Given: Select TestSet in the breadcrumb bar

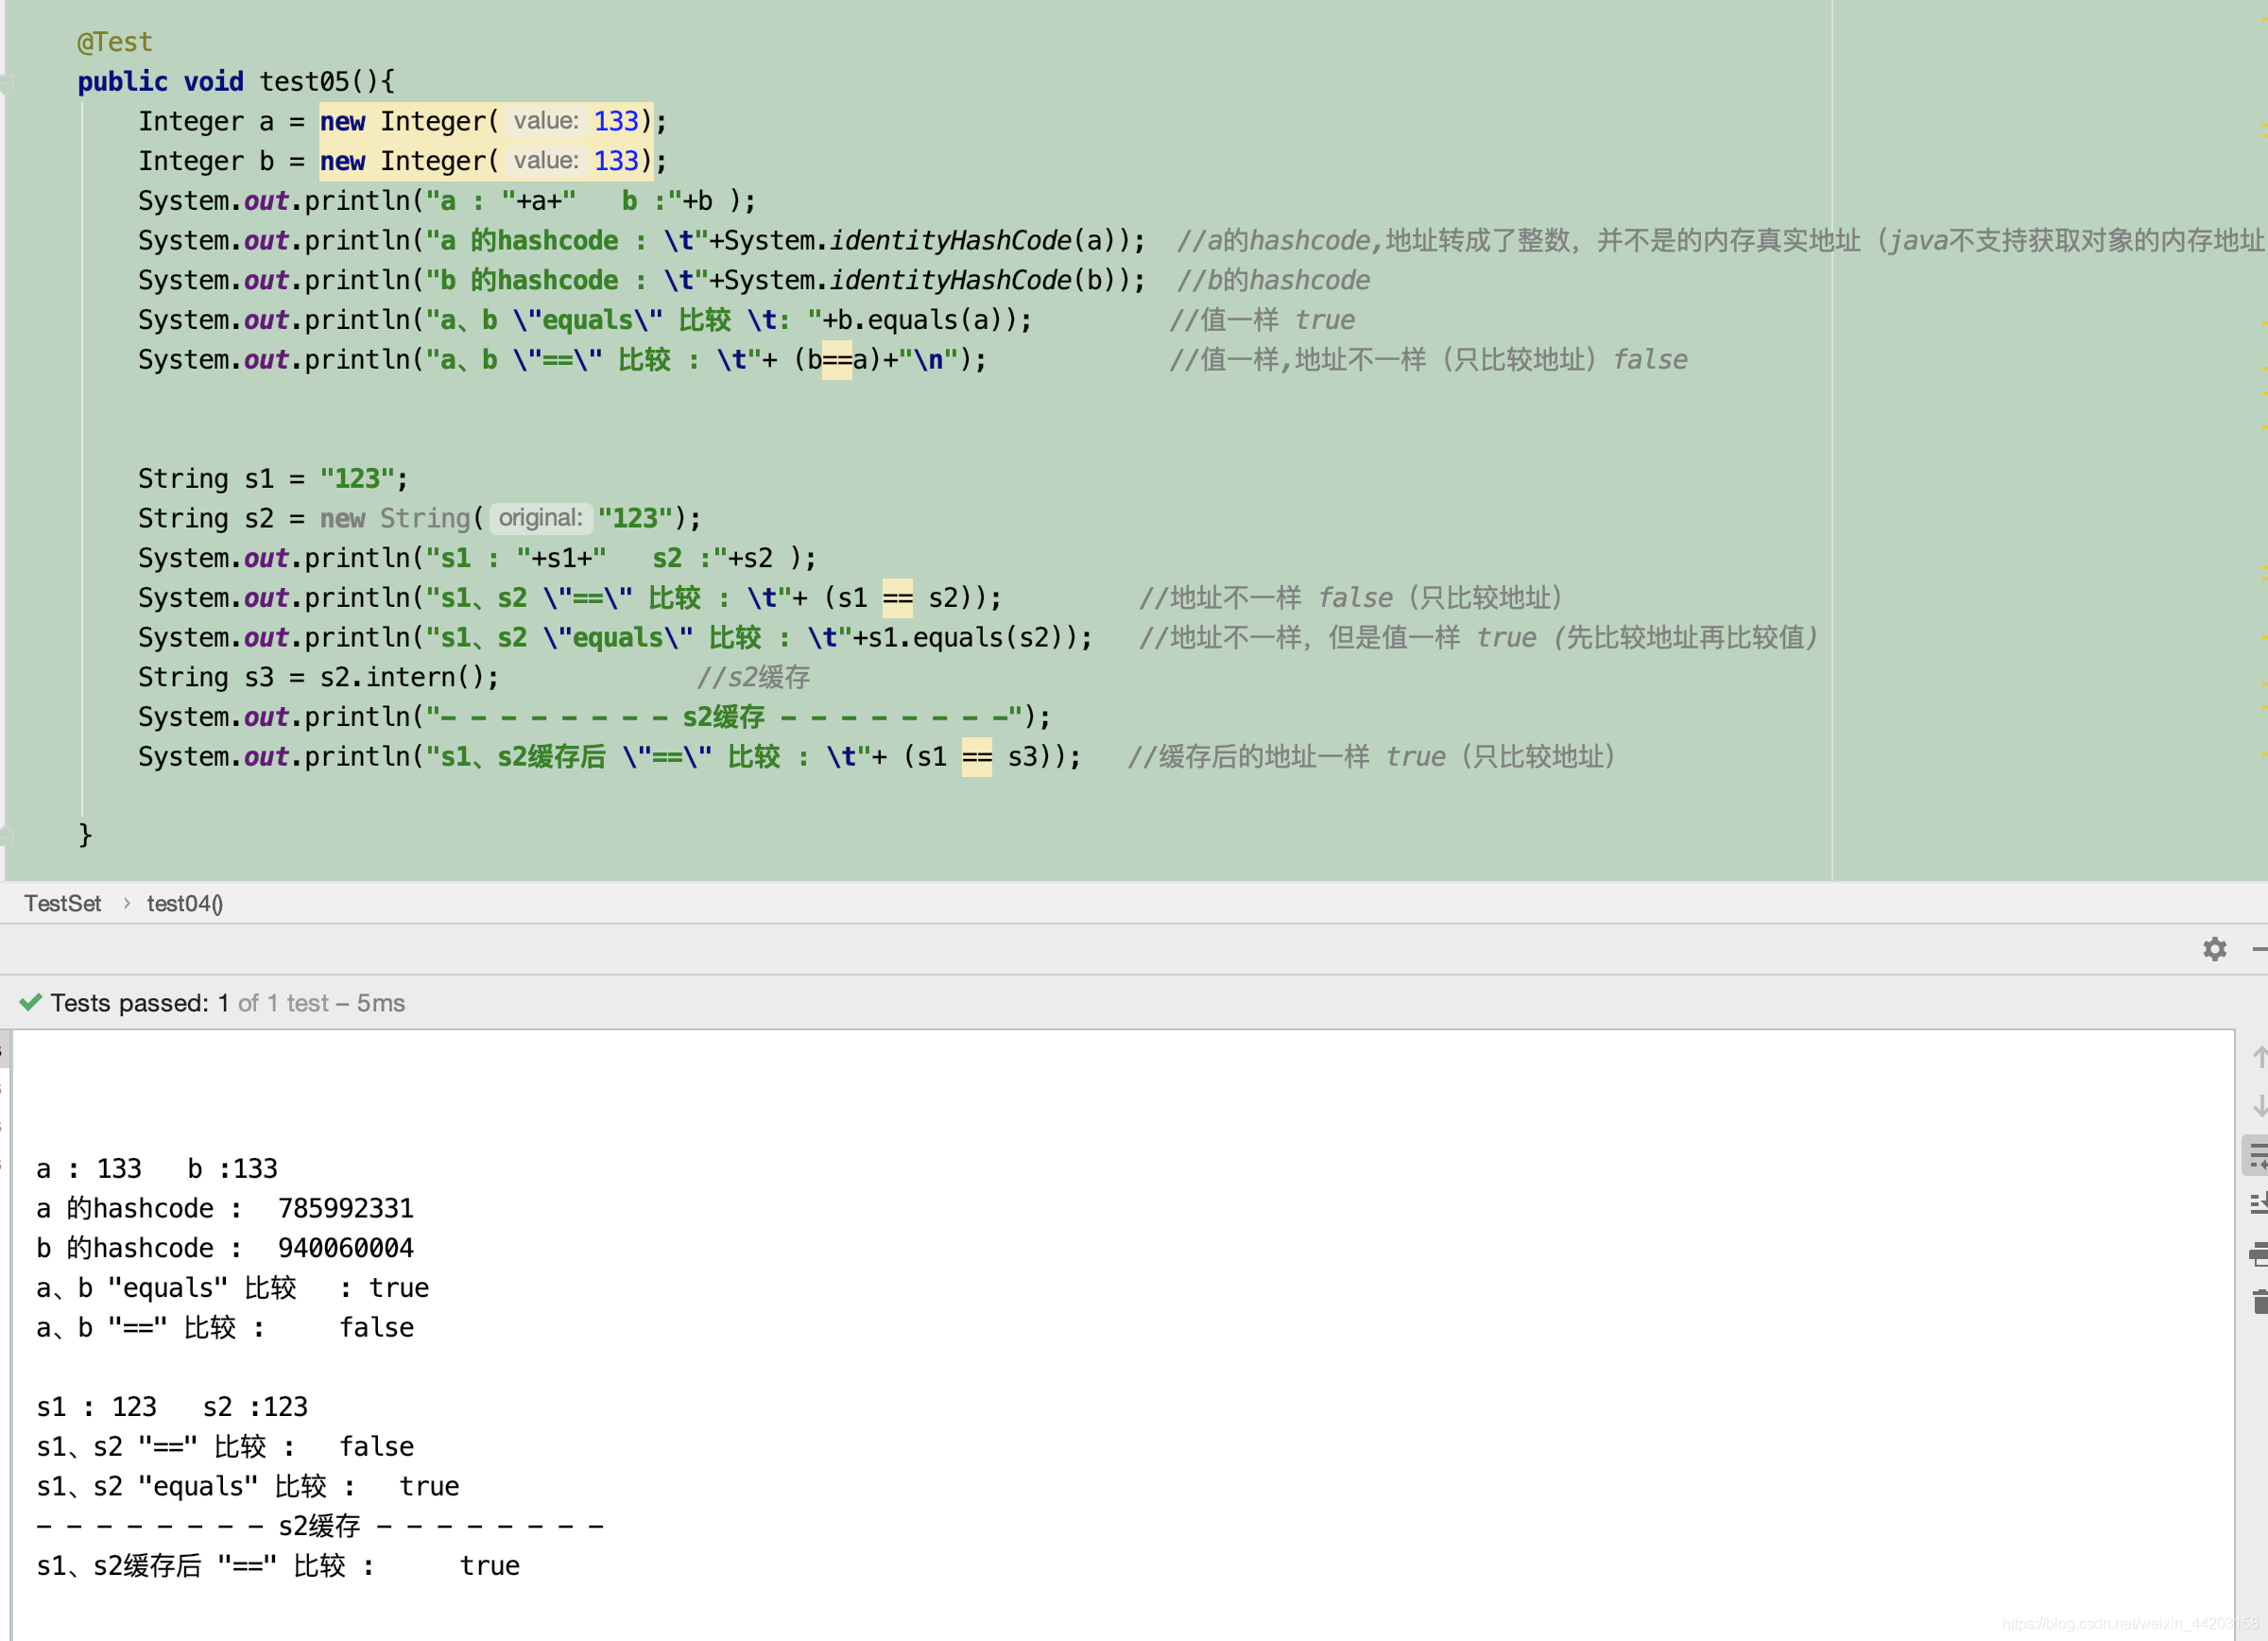Looking at the screenshot, I should [62, 903].
